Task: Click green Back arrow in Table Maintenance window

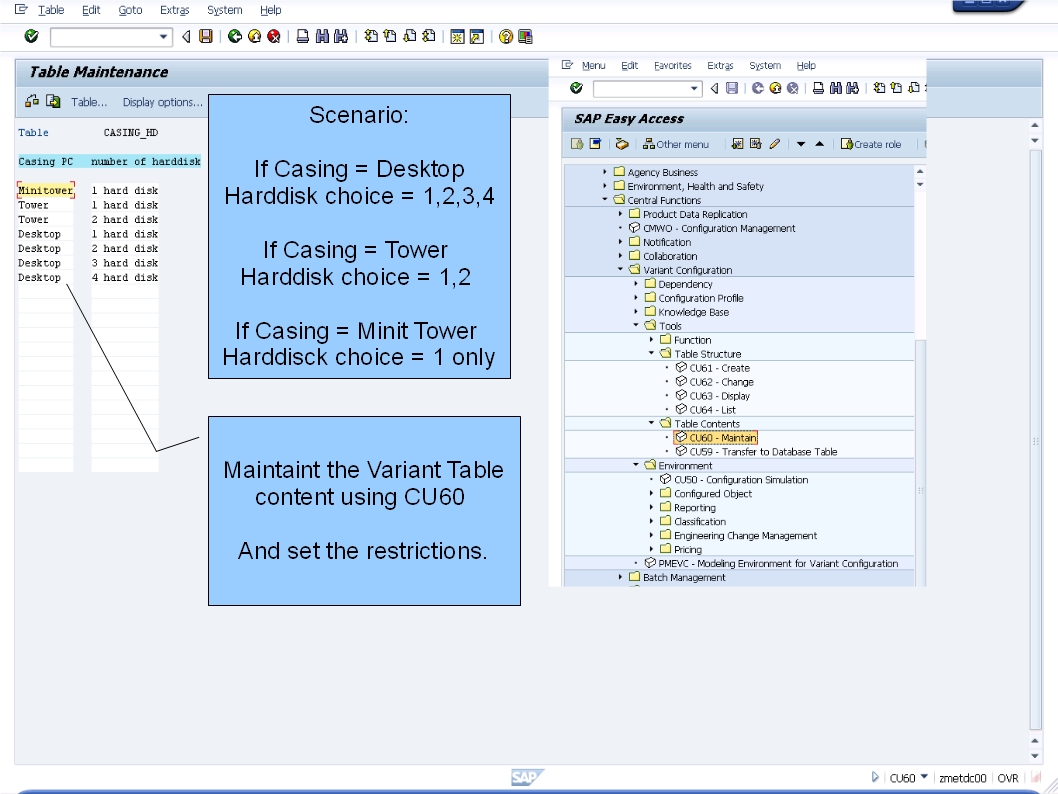Action: 235,36
